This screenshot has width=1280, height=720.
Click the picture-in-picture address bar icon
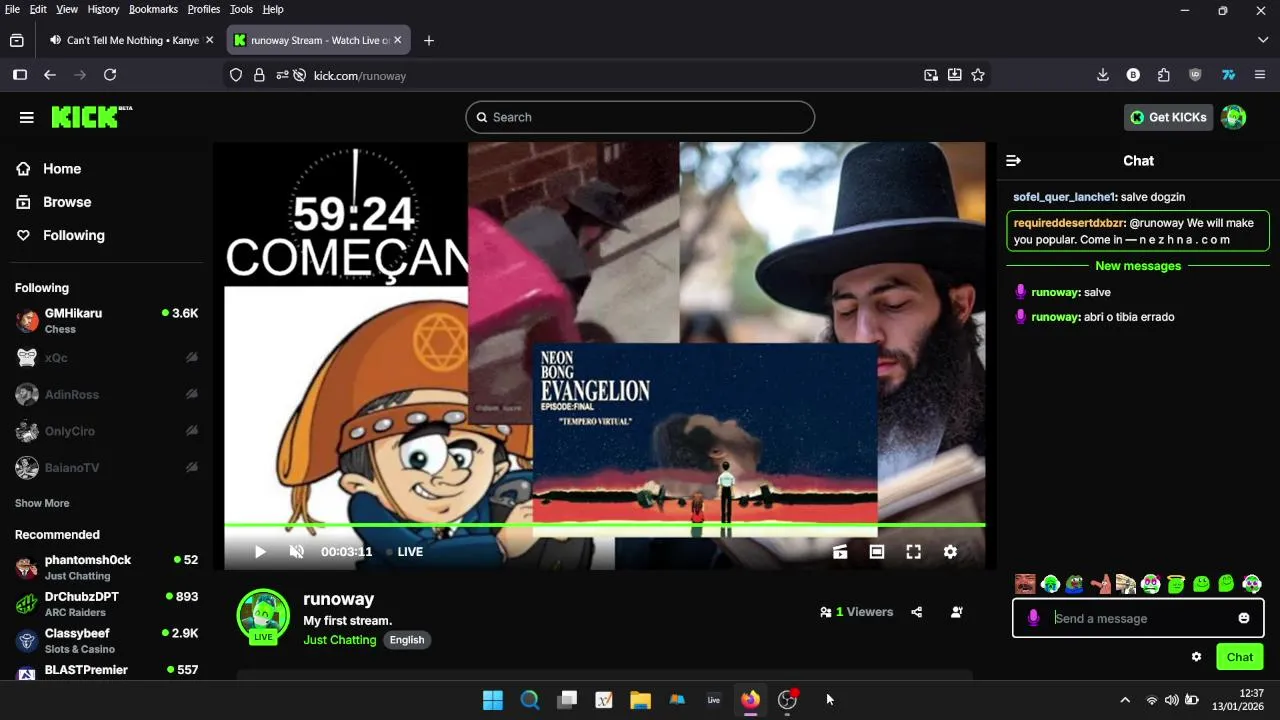[x=931, y=75]
